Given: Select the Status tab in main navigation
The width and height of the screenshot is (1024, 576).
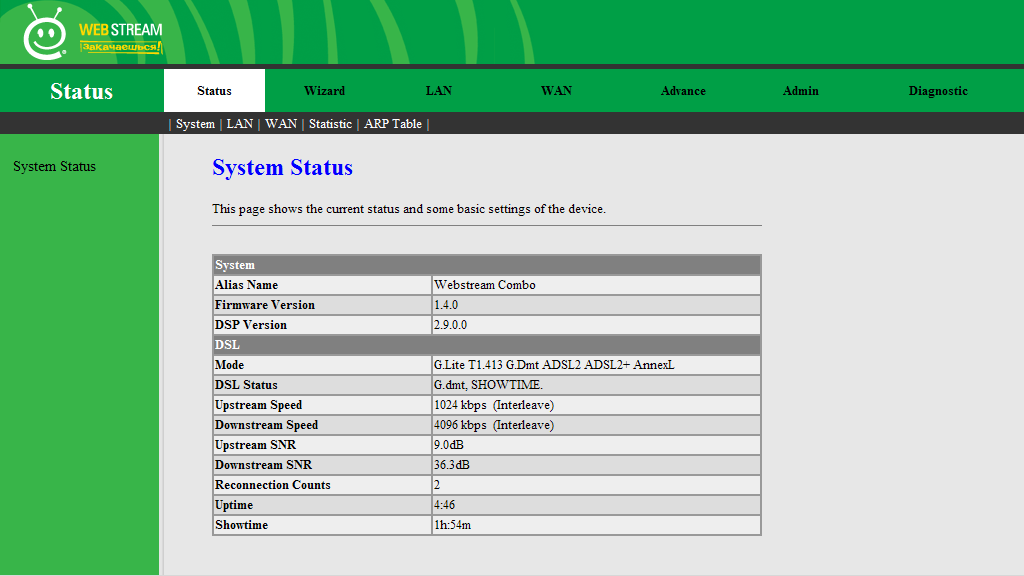Looking at the screenshot, I should (214, 91).
